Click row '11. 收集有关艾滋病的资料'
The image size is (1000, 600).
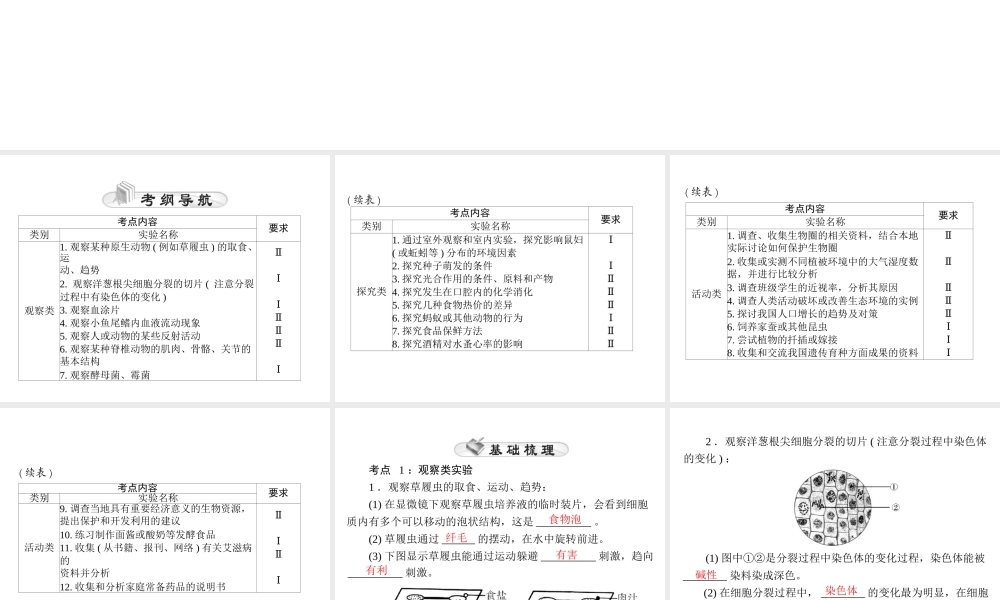[156, 560]
